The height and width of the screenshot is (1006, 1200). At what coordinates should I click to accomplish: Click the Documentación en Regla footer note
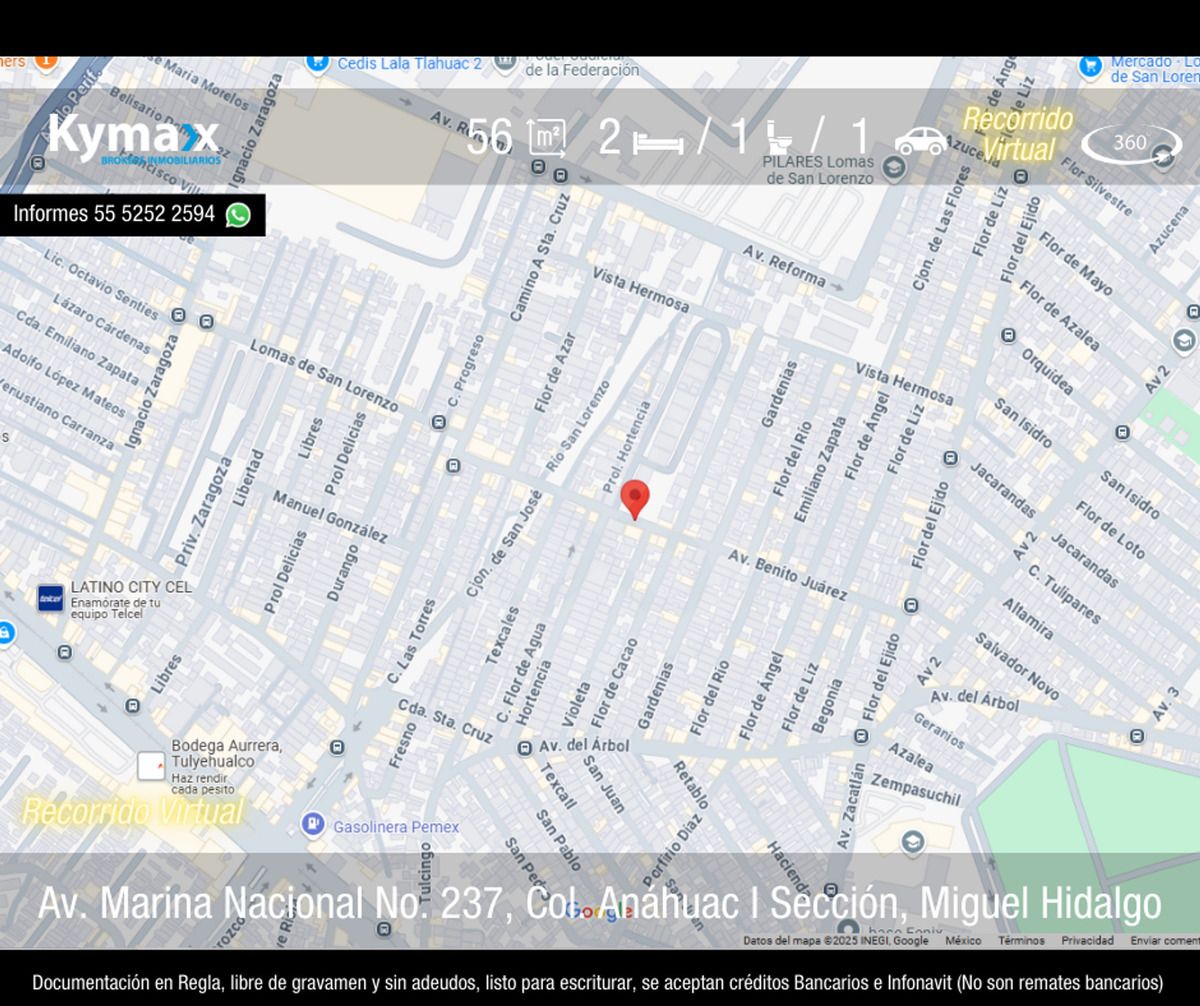pos(600,982)
